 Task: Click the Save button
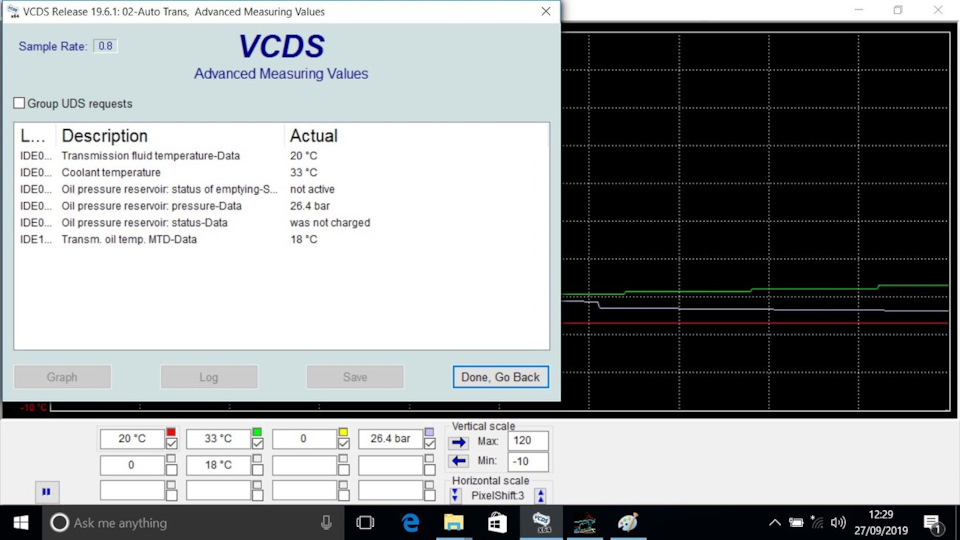(x=355, y=377)
